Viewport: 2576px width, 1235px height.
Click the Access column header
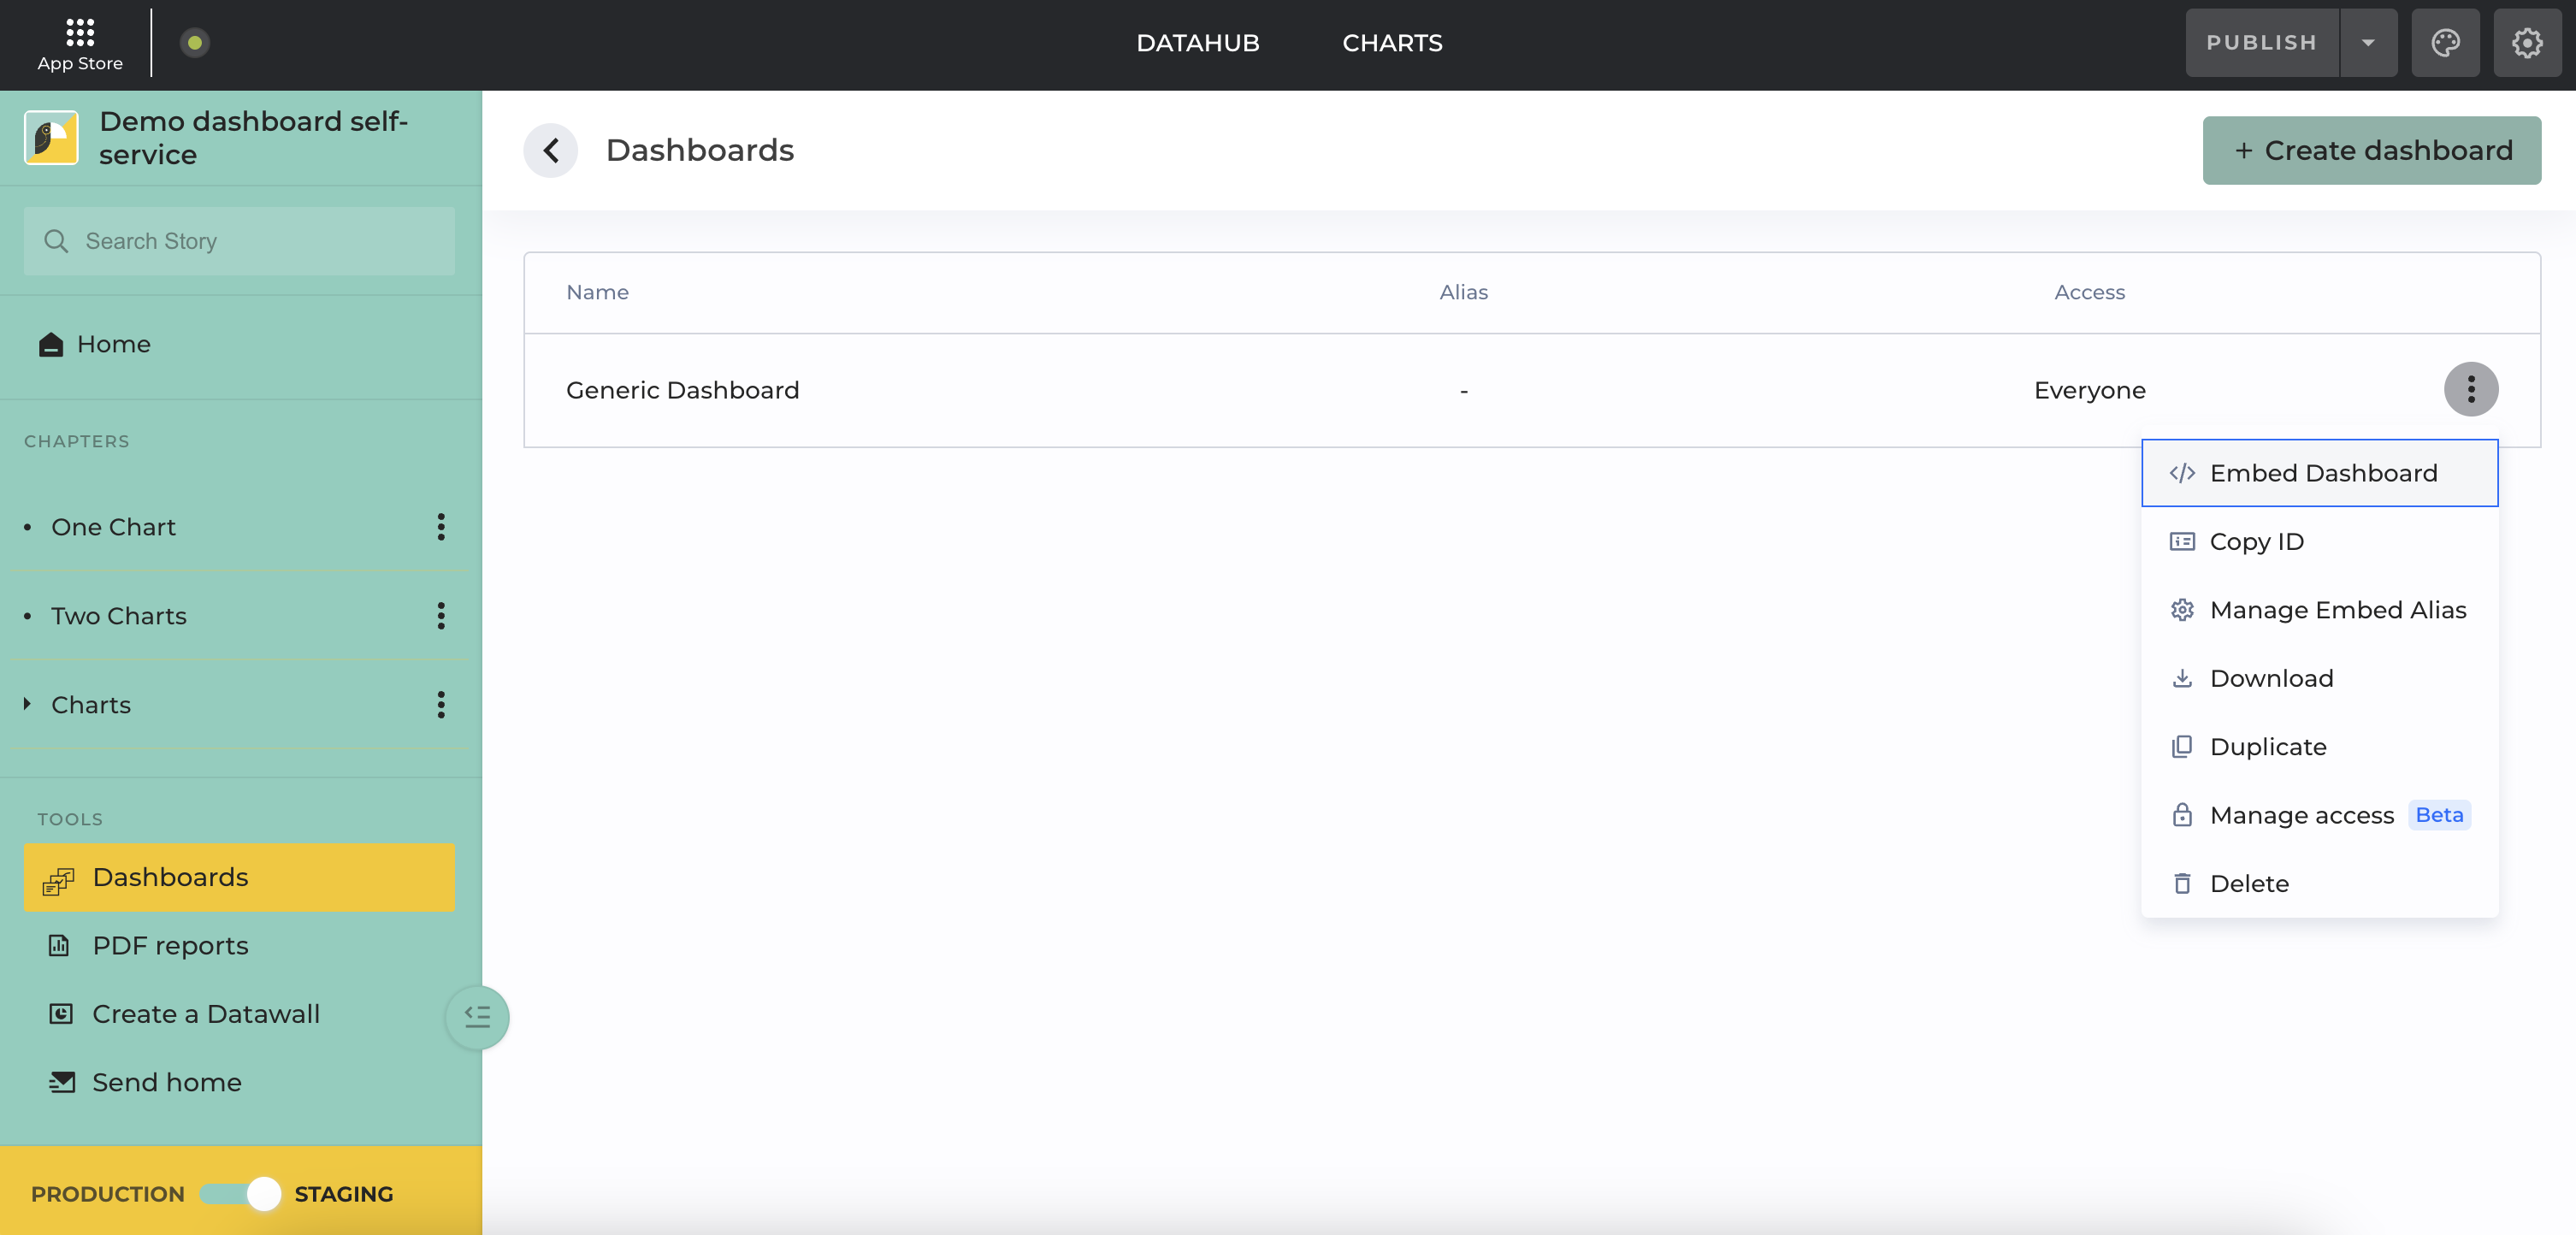(x=2089, y=292)
